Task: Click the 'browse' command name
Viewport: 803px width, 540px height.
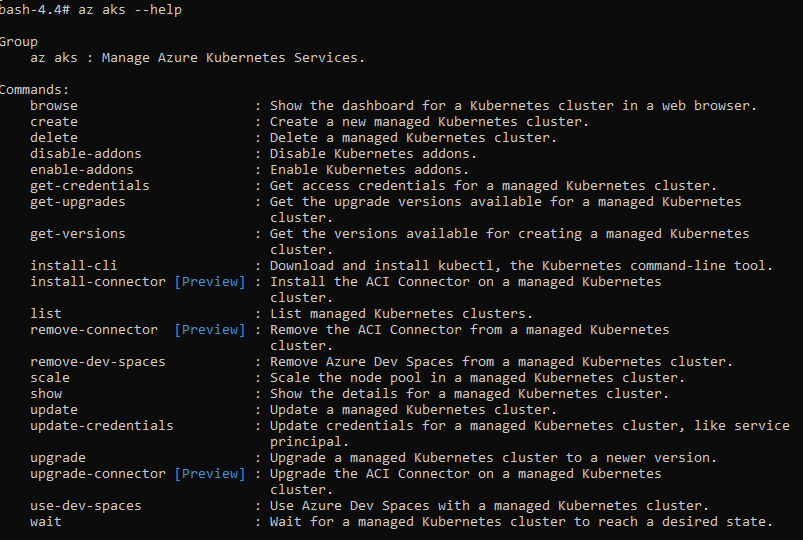Action: pos(54,105)
